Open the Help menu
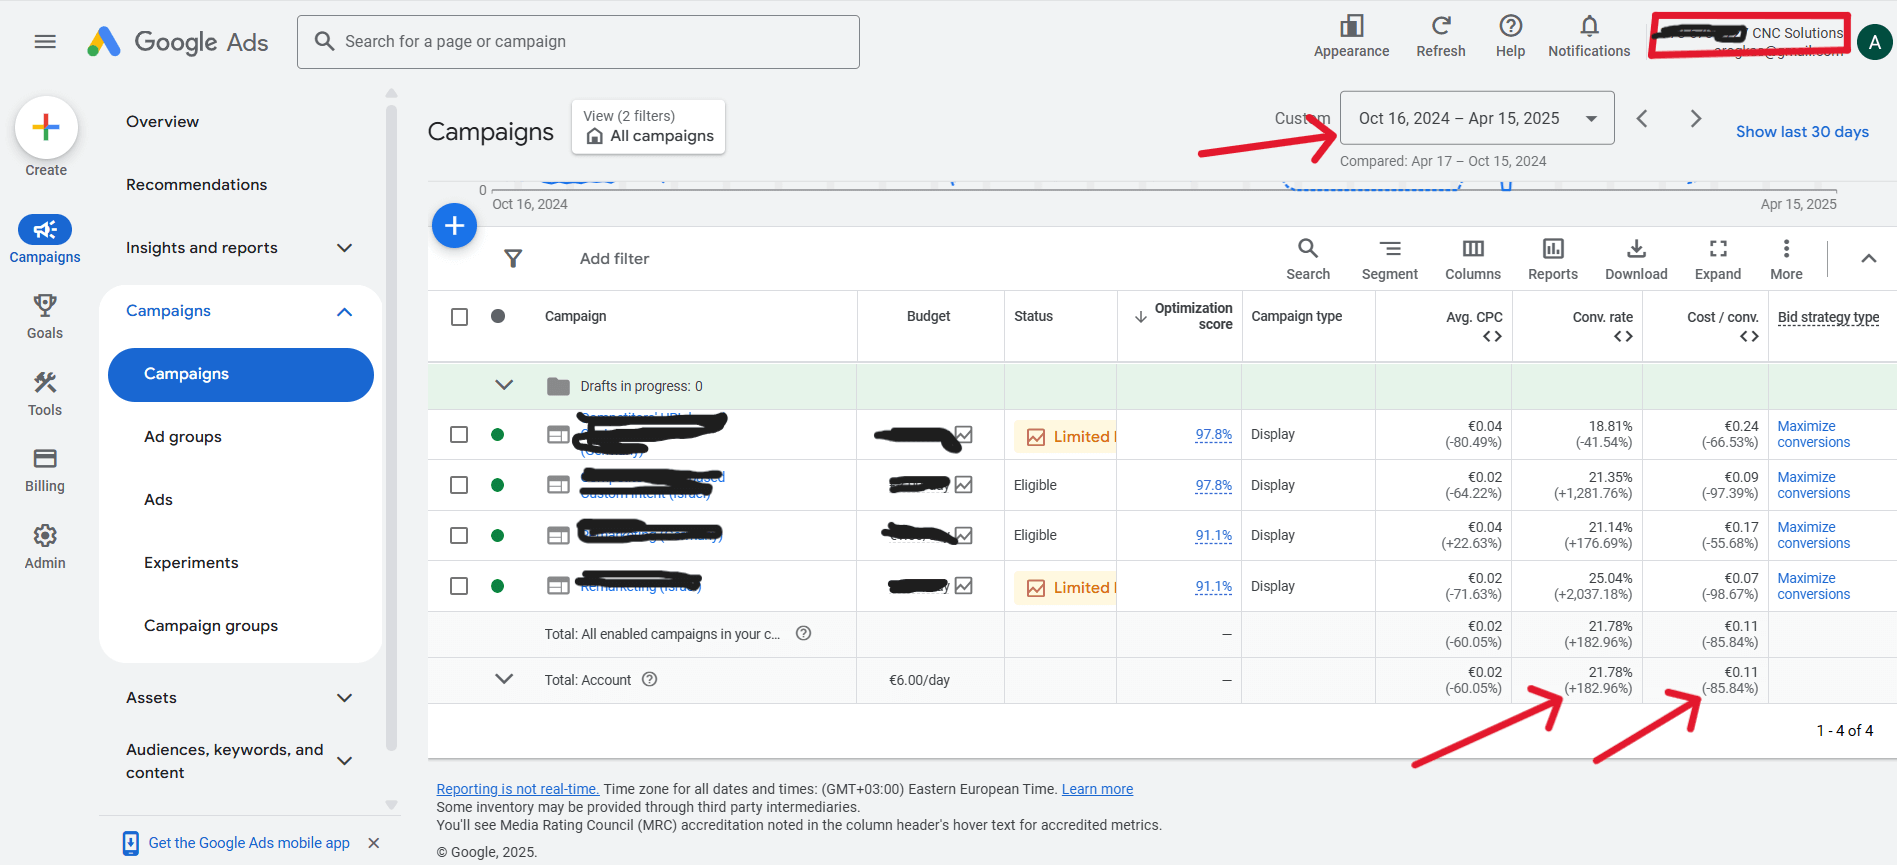 click(1510, 36)
